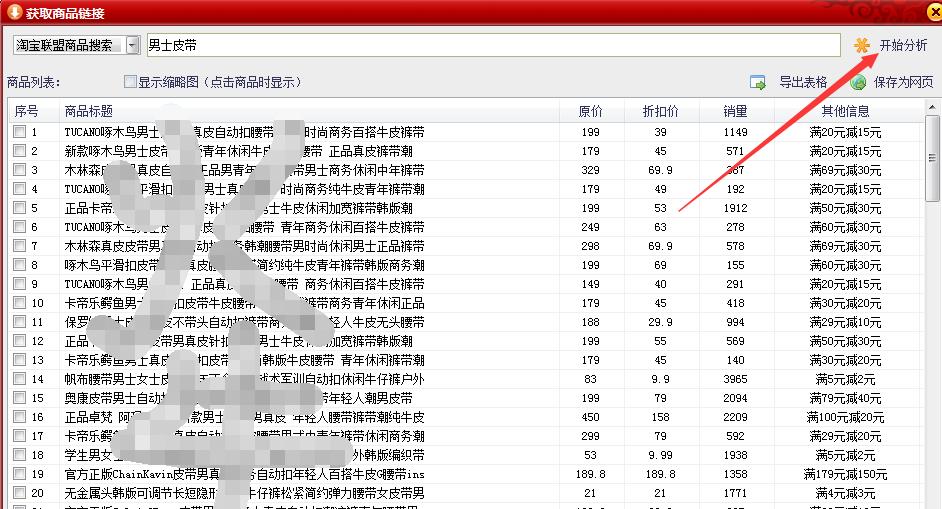Click sales value 1912 in row 5
942x509 pixels.
pos(735,208)
